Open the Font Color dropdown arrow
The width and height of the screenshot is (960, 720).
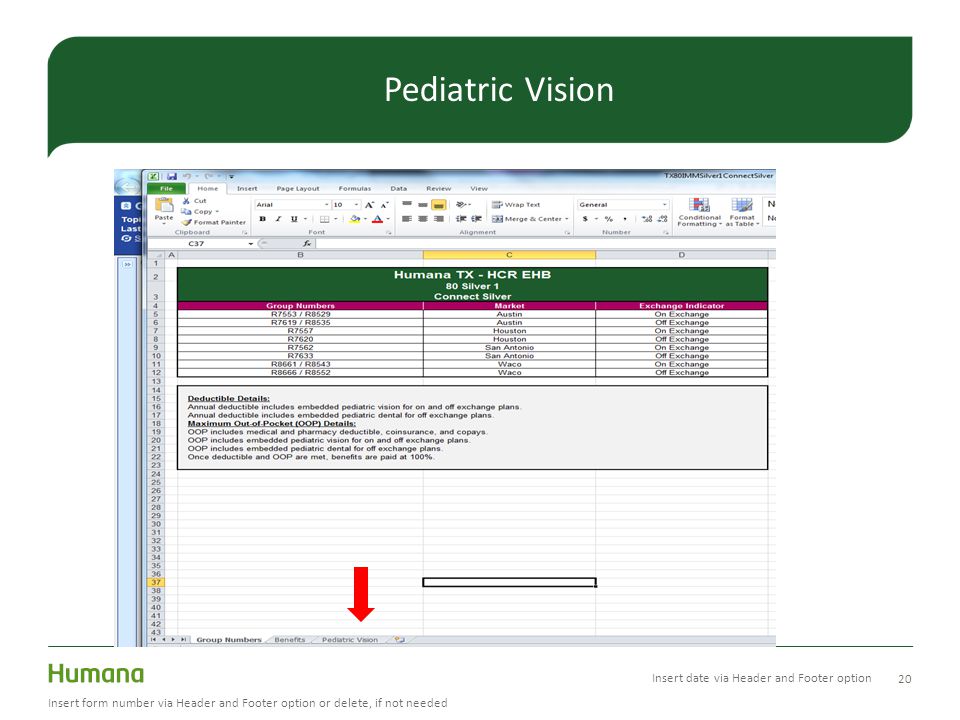coord(388,219)
